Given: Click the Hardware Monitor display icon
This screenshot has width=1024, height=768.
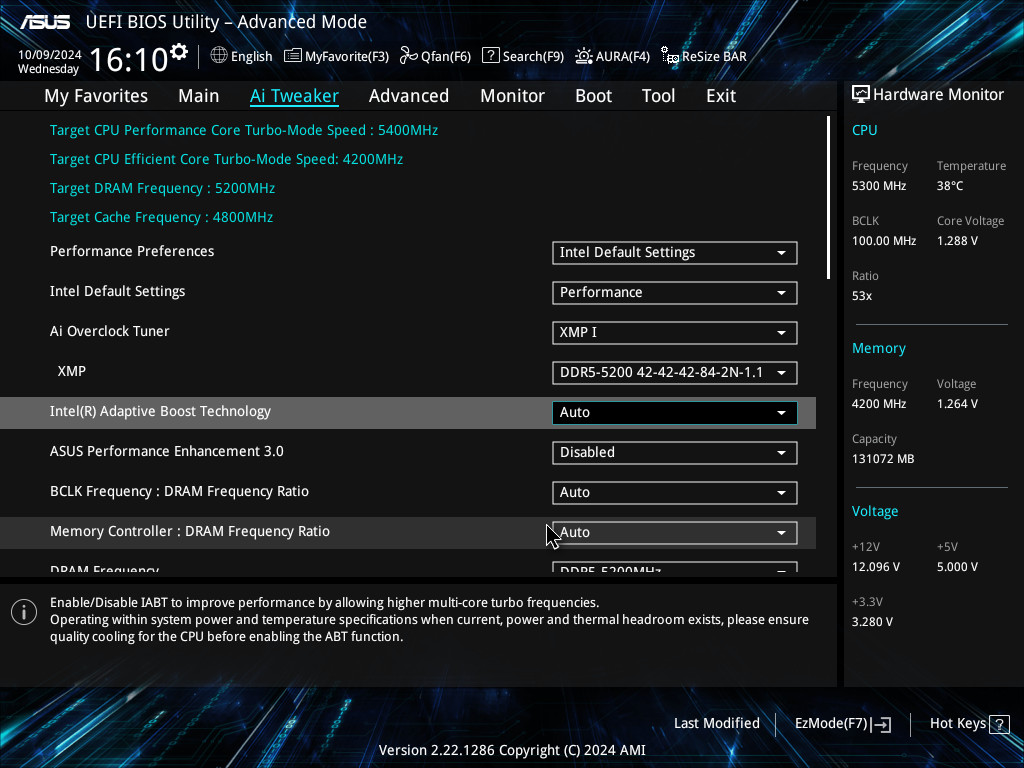Looking at the screenshot, I should pyautogui.click(x=861, y=95).
